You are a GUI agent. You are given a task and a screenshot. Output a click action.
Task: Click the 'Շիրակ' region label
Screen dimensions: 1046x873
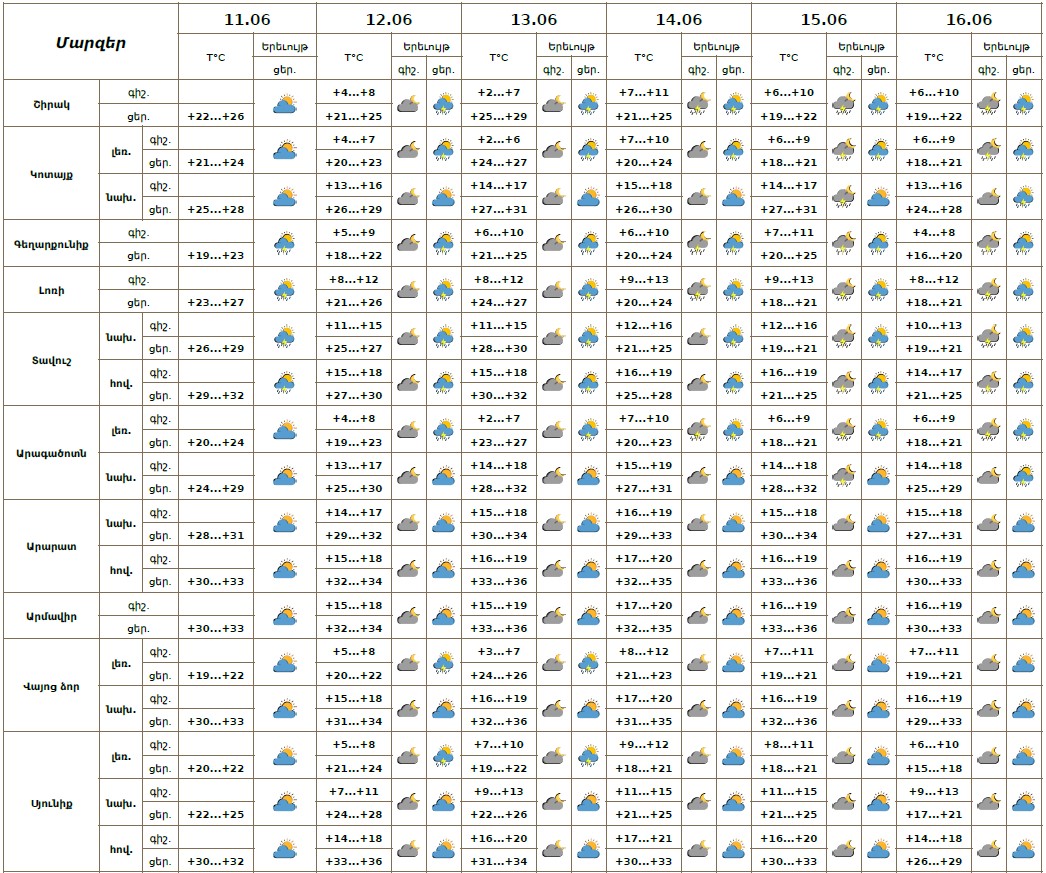tap(51, 105)
